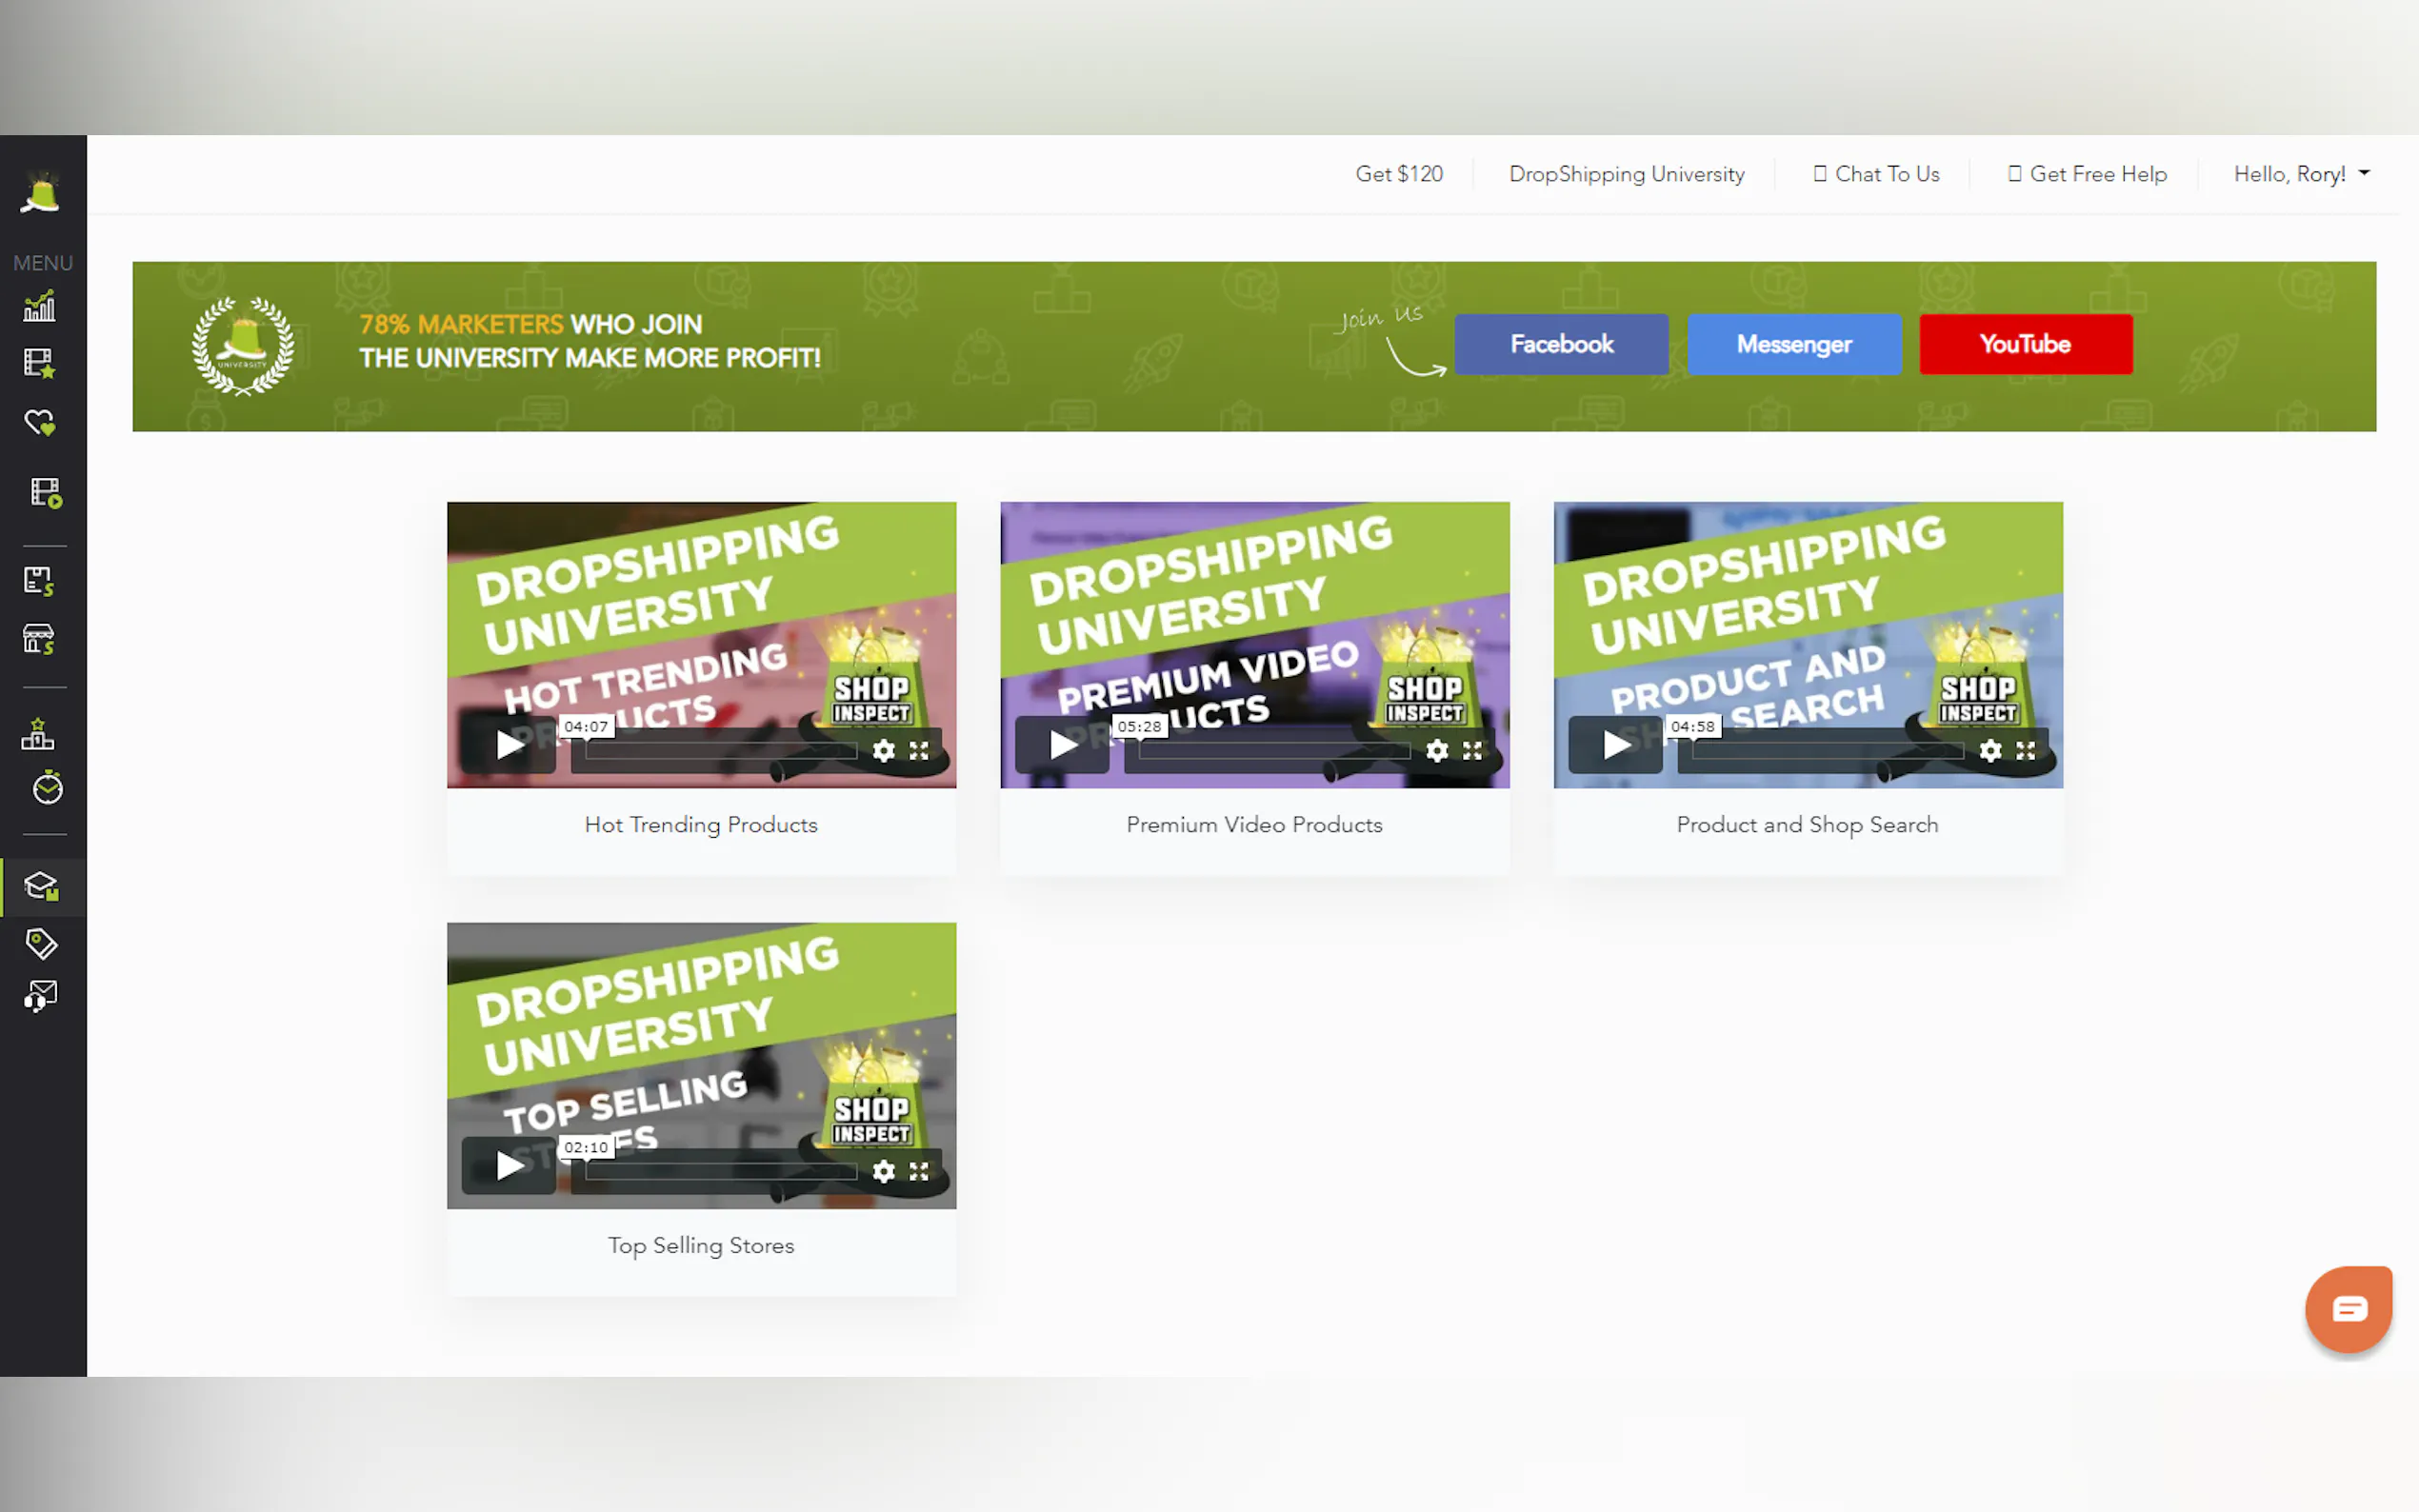This screenshot has height=1512, width=2419.
Task: Open the mail support sidebar icon
Action: [x=41, y=996]
